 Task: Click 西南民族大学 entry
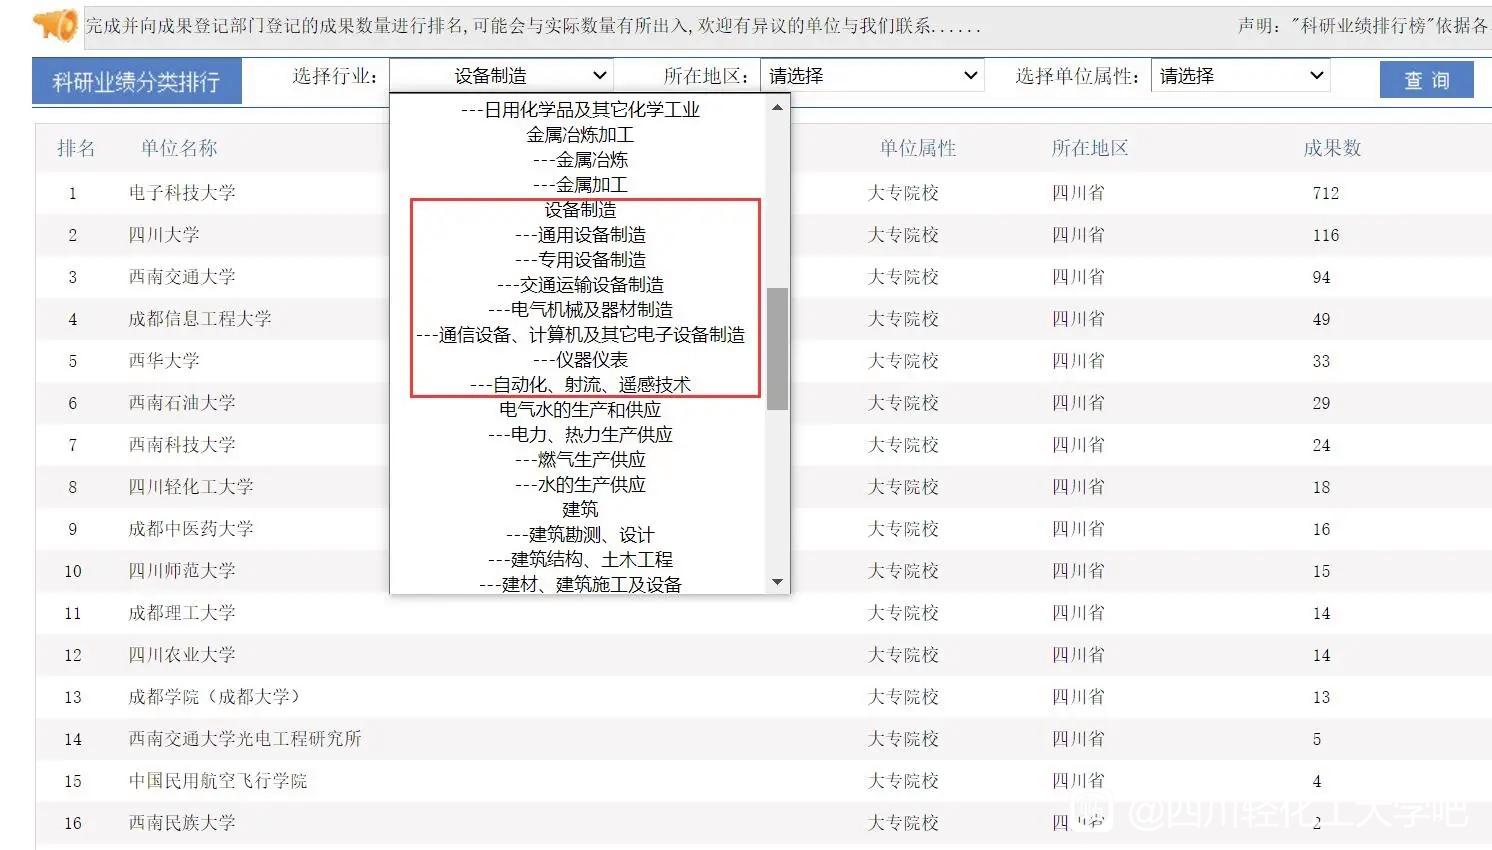(x=182, y=823)
